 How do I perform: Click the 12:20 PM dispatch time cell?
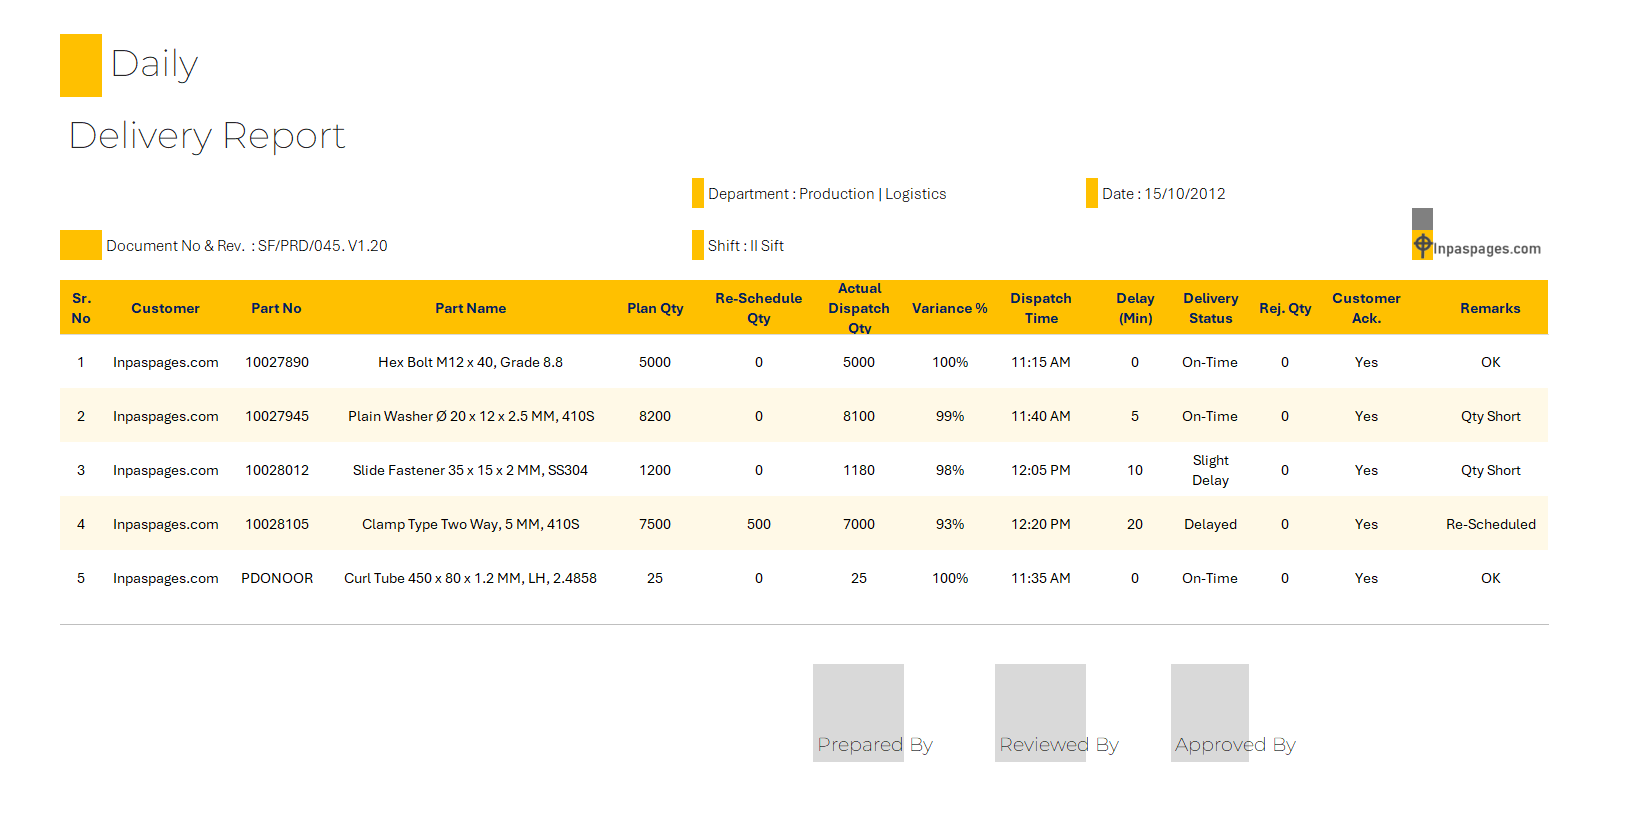coord(1040,524)
